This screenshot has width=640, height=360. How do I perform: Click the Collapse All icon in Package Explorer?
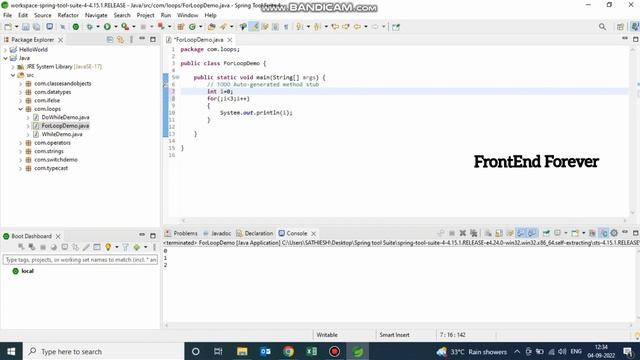pyautogui.click(x=109, y=40)
